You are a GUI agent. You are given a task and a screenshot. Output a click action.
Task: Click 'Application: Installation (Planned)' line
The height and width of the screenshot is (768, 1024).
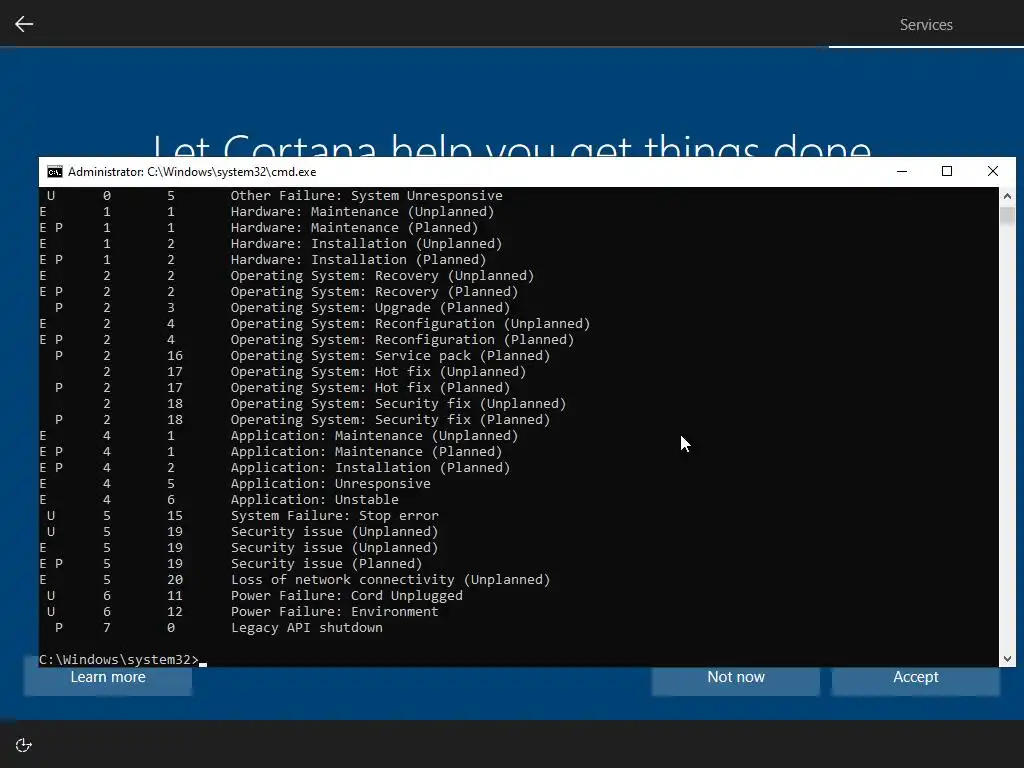370,468
